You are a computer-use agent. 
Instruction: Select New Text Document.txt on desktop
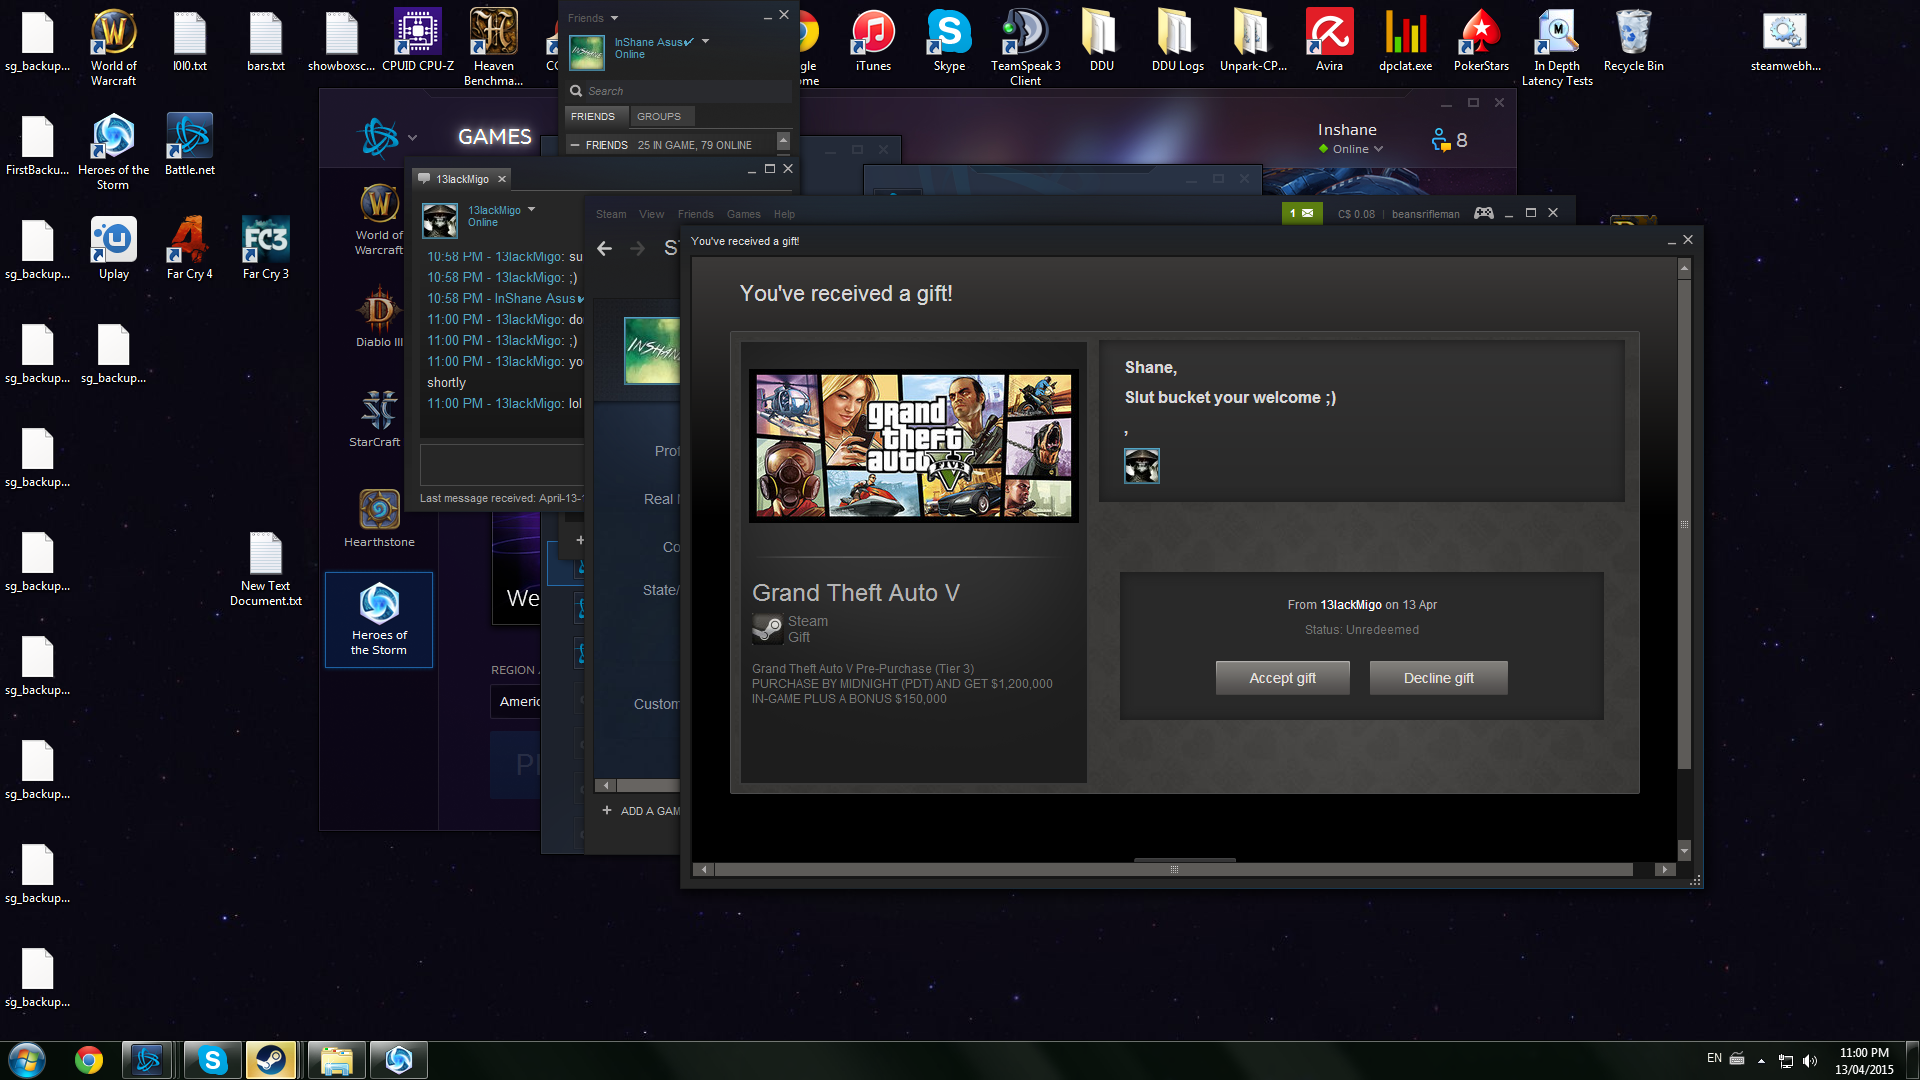pos(265,568)
